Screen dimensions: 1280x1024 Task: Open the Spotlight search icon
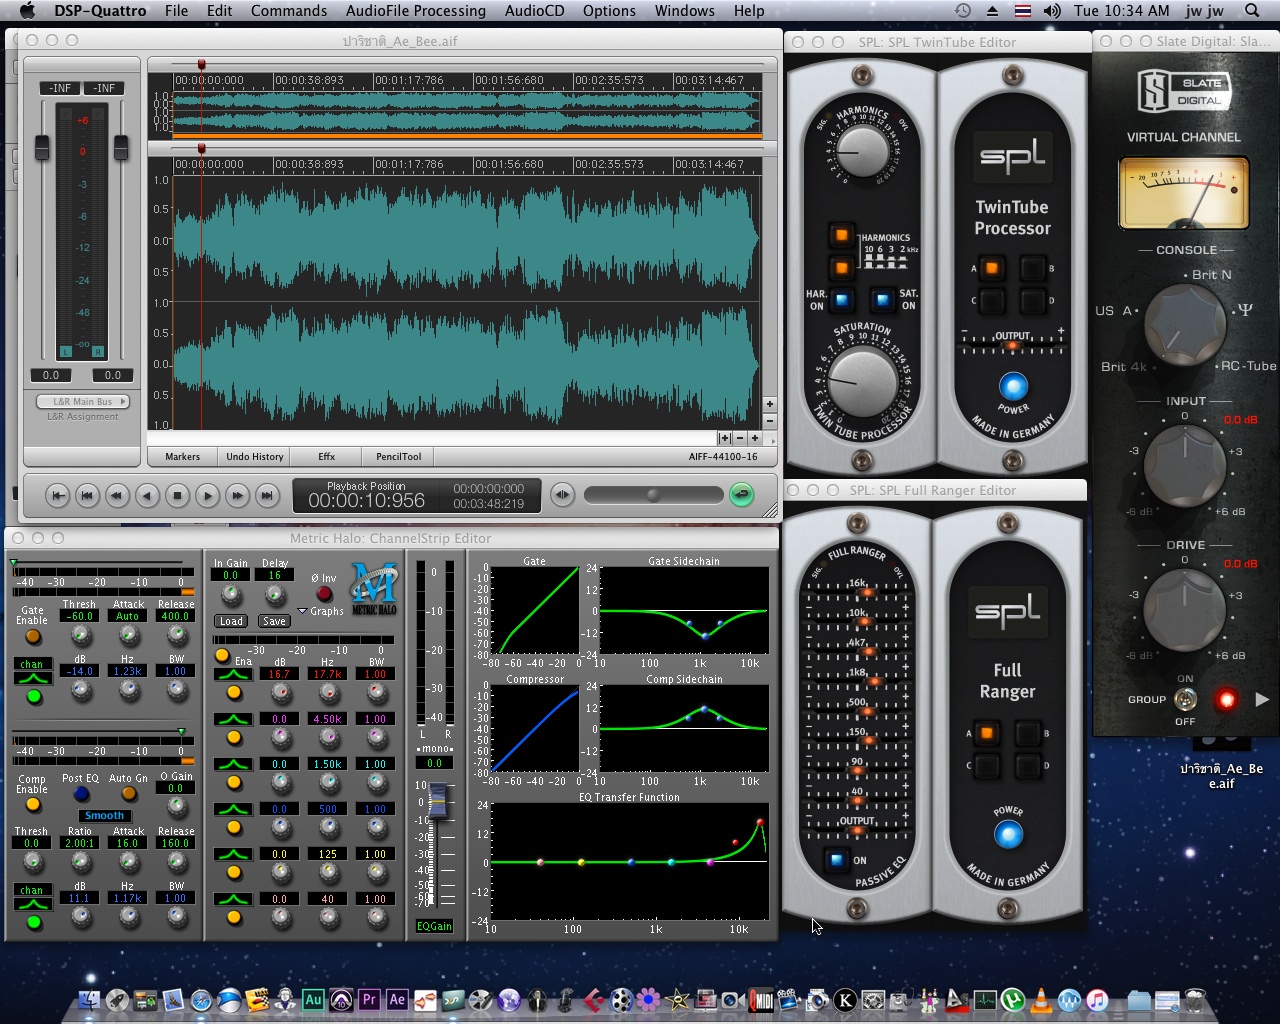(x=1252, y=11)
